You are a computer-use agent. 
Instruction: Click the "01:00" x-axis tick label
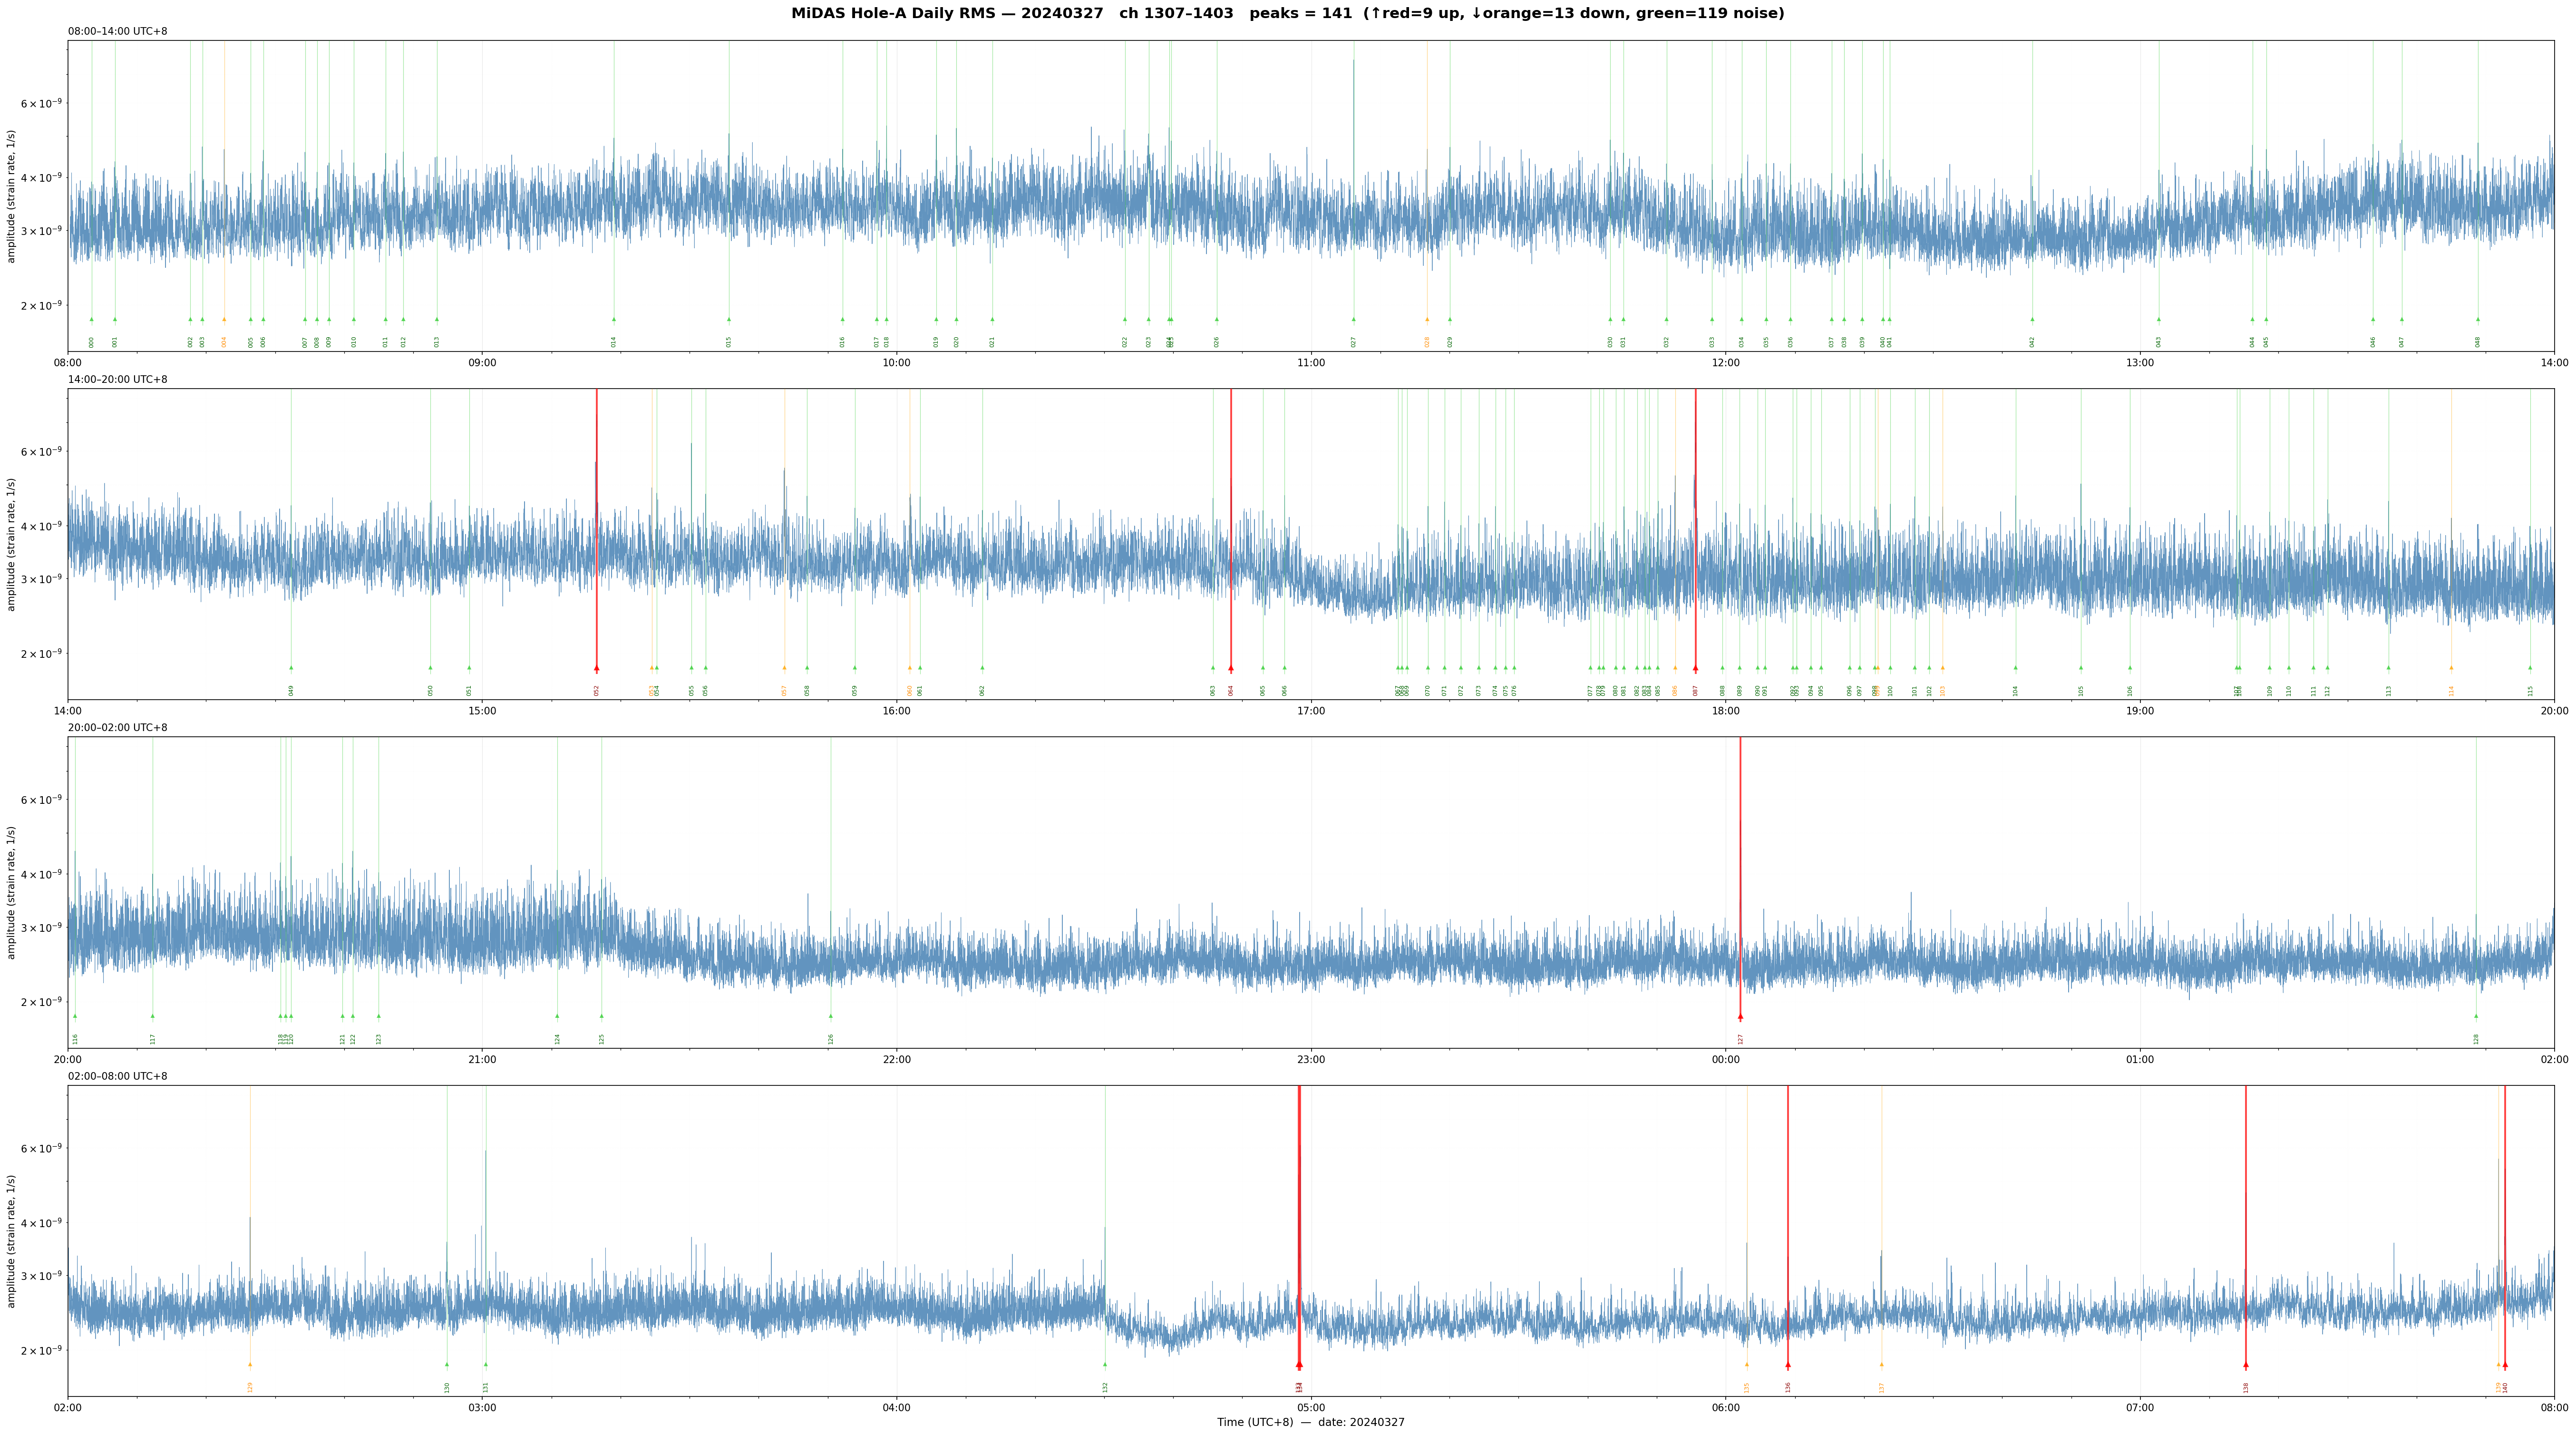[x=2140, y=1060]
